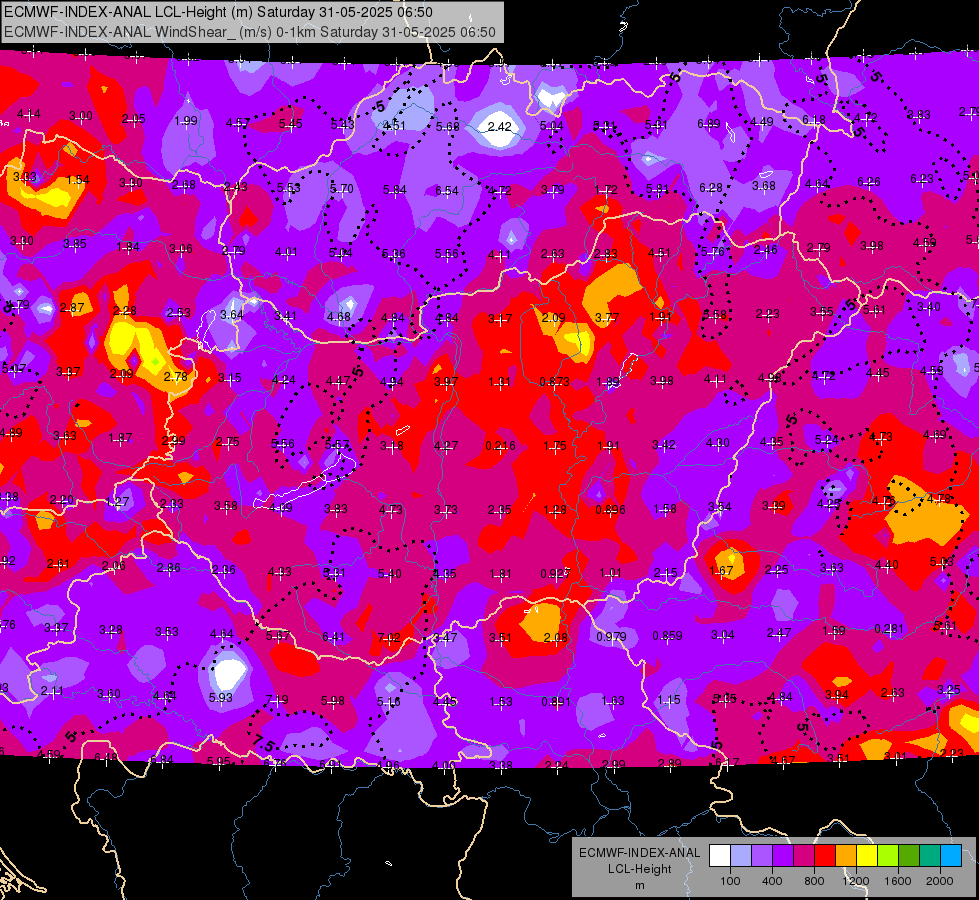Click the legend name ECMWF-INDEX-ANAL
The width and height of the screenshot is (979, 900).
click(x=639, y=853)
